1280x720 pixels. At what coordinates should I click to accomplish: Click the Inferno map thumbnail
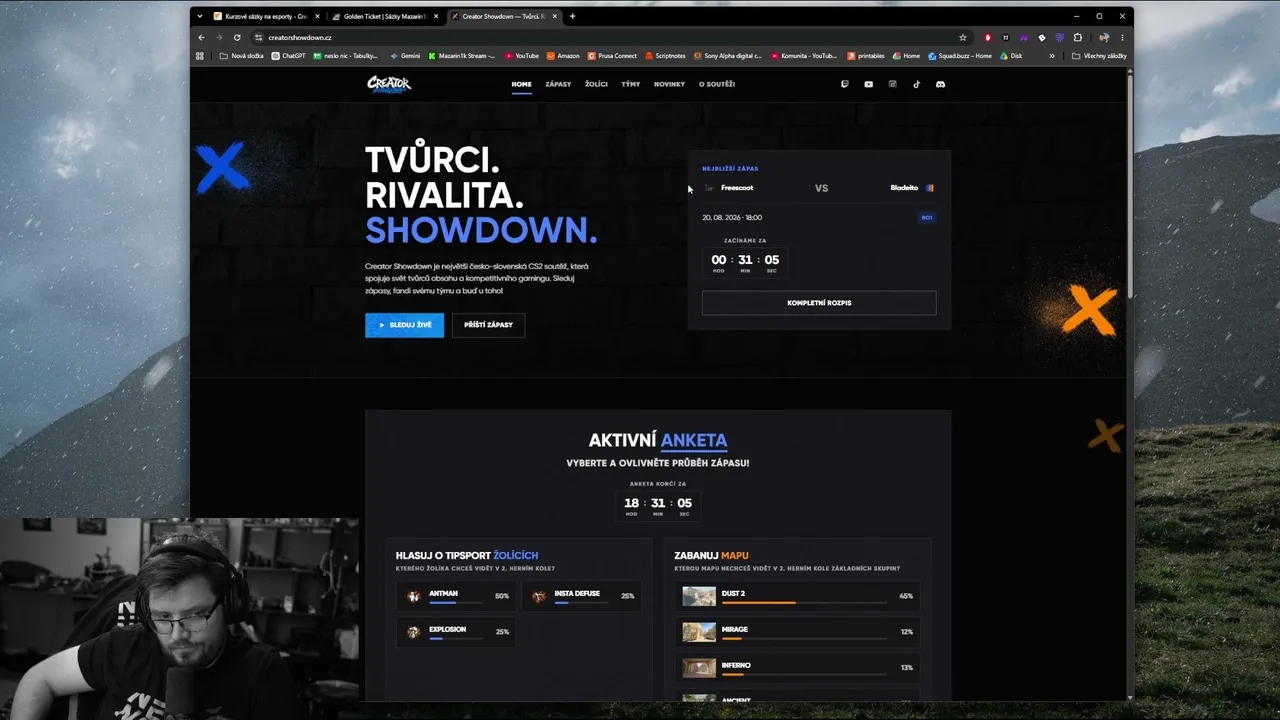(699, 667)
